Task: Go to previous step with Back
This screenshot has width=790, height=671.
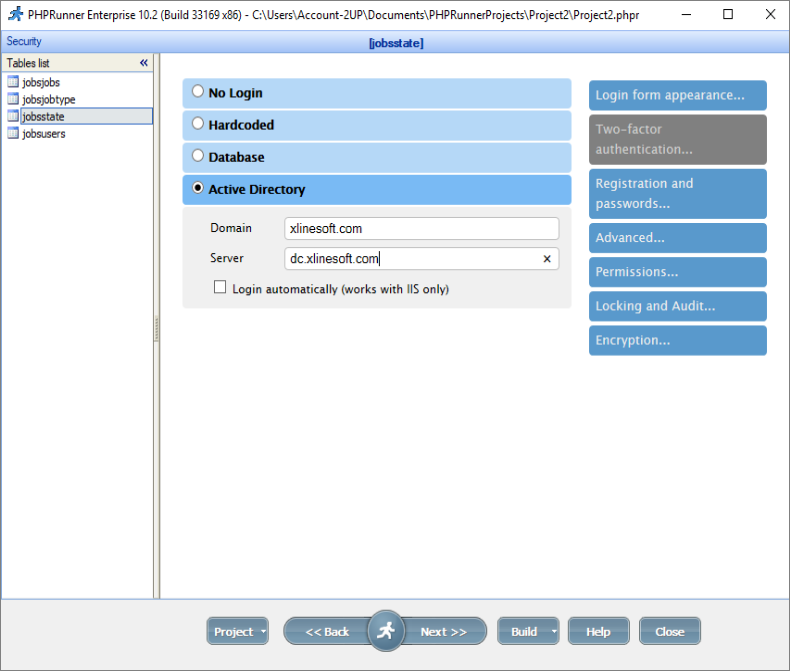Action: tap(327, 631)
